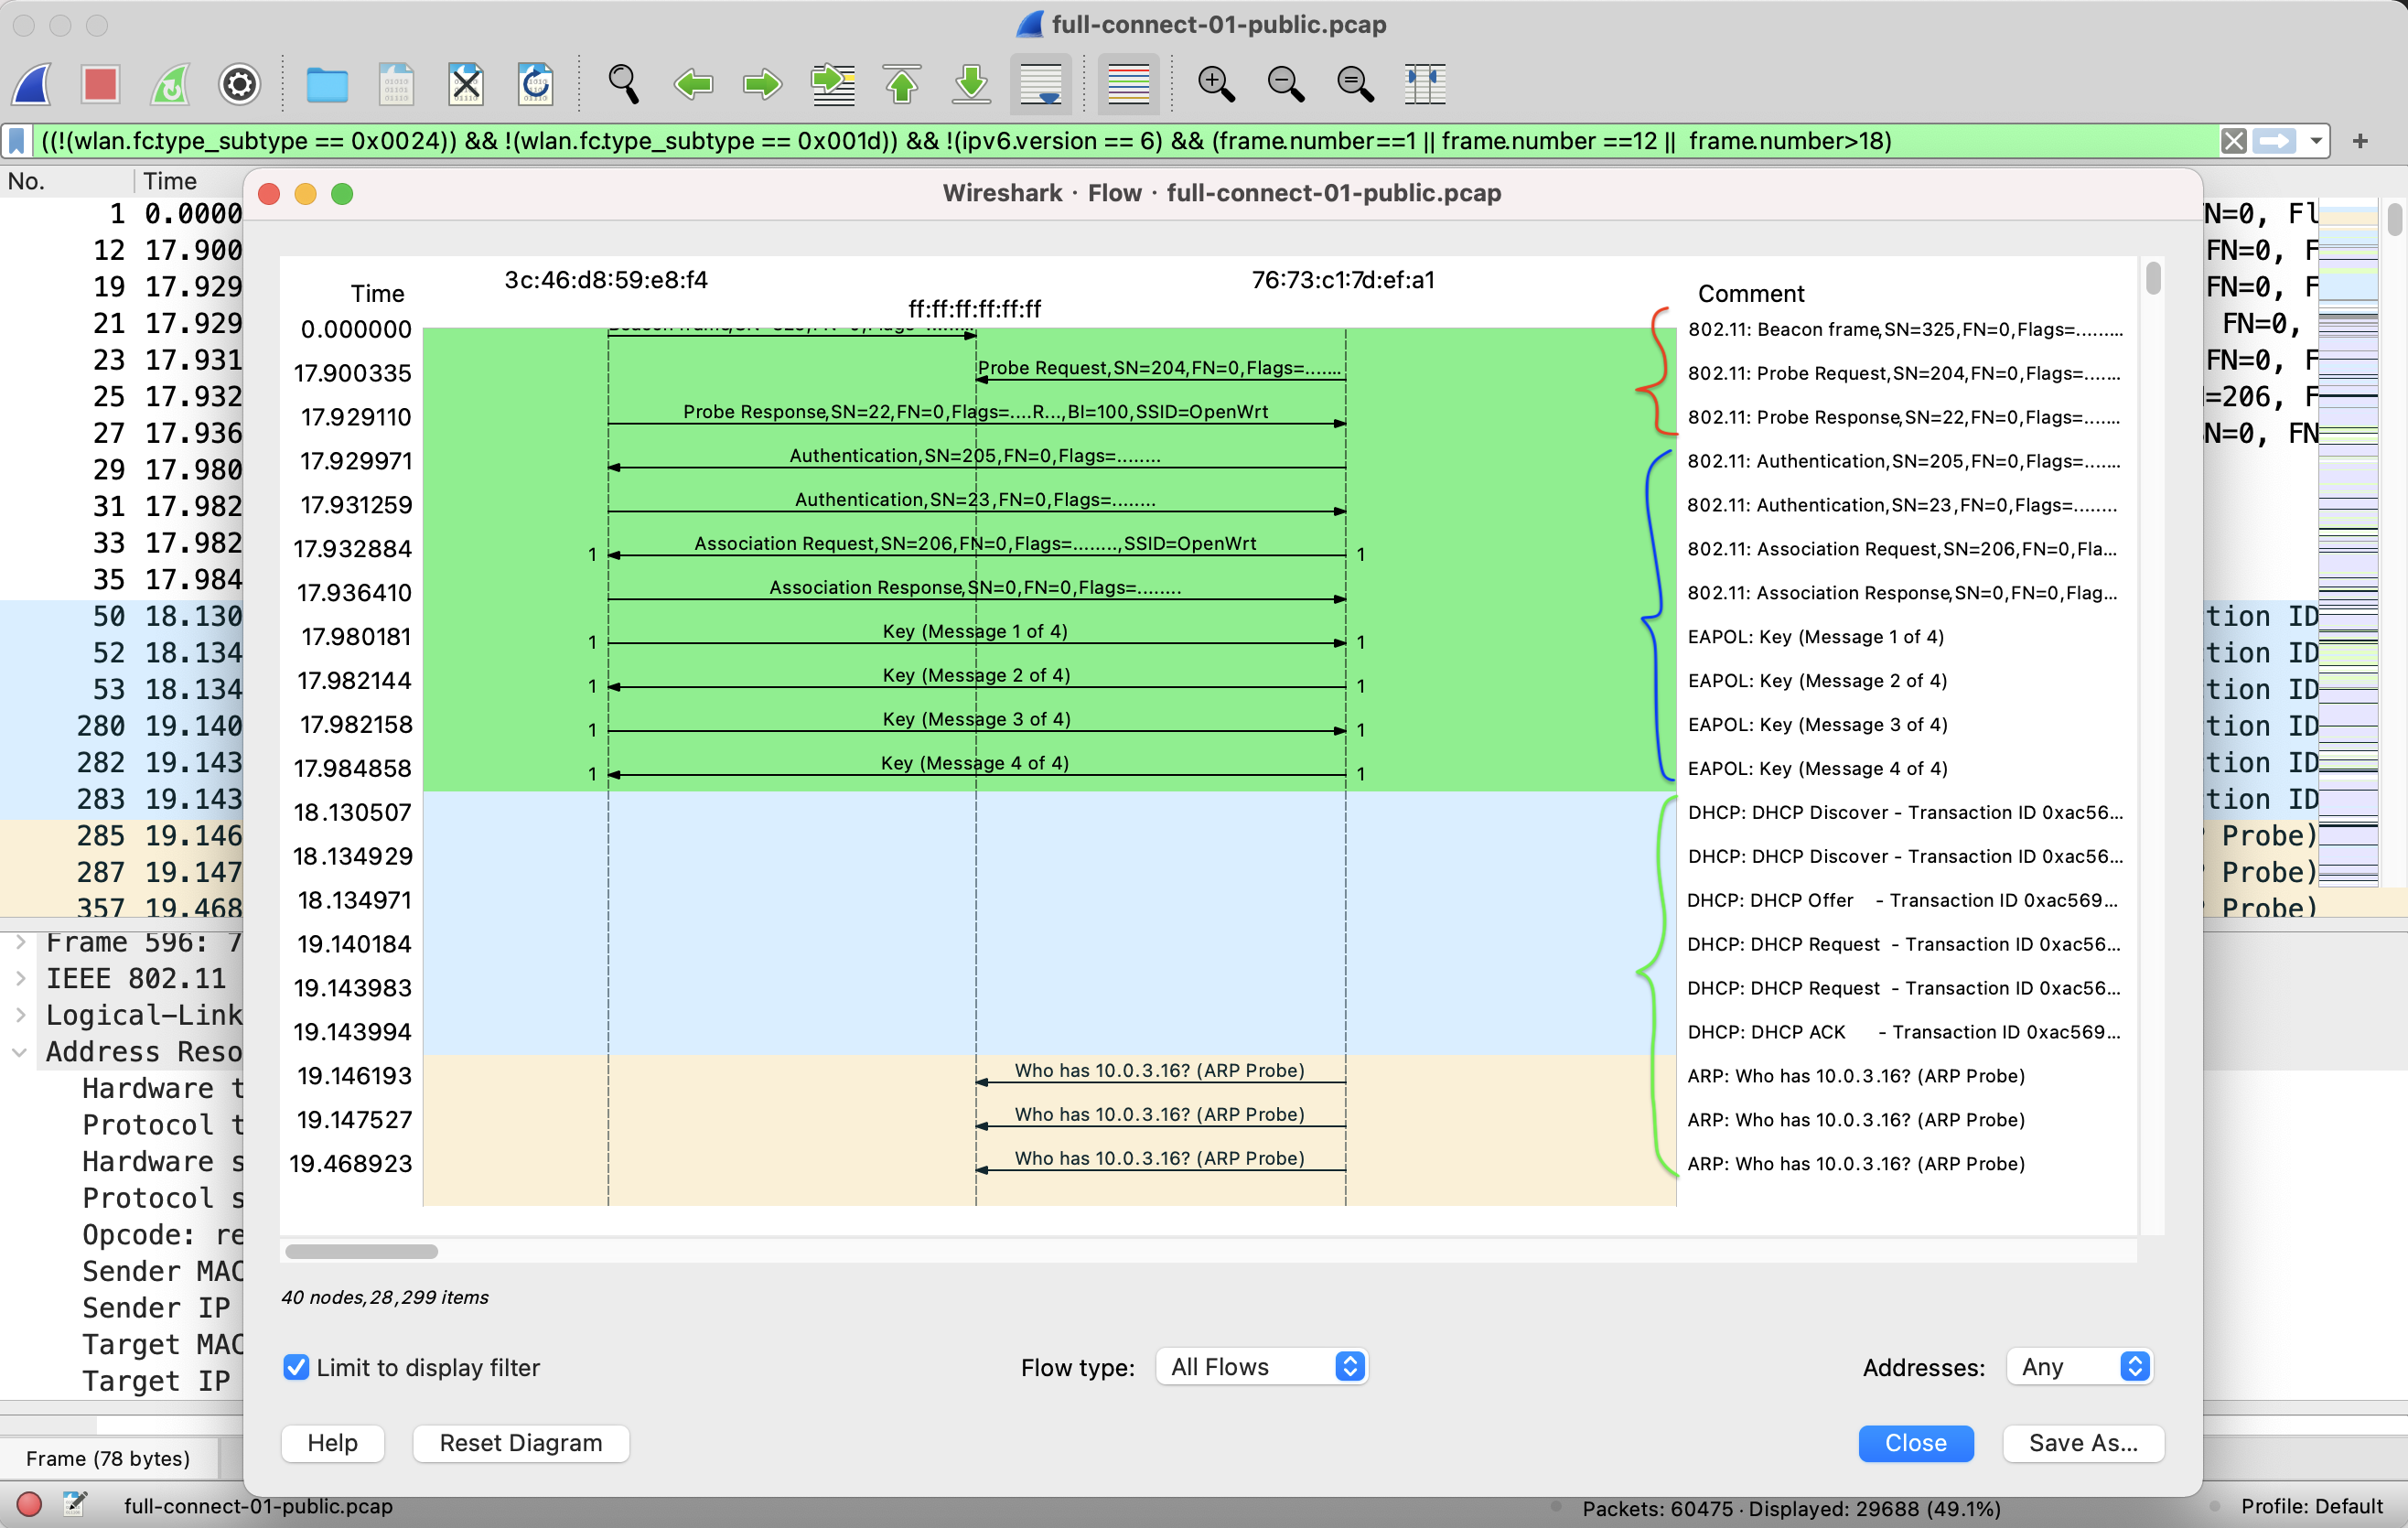Expand the IEEE 802.11 tree item
The width and height of the screenshot is (2408, 1528).
click(20, 978)
